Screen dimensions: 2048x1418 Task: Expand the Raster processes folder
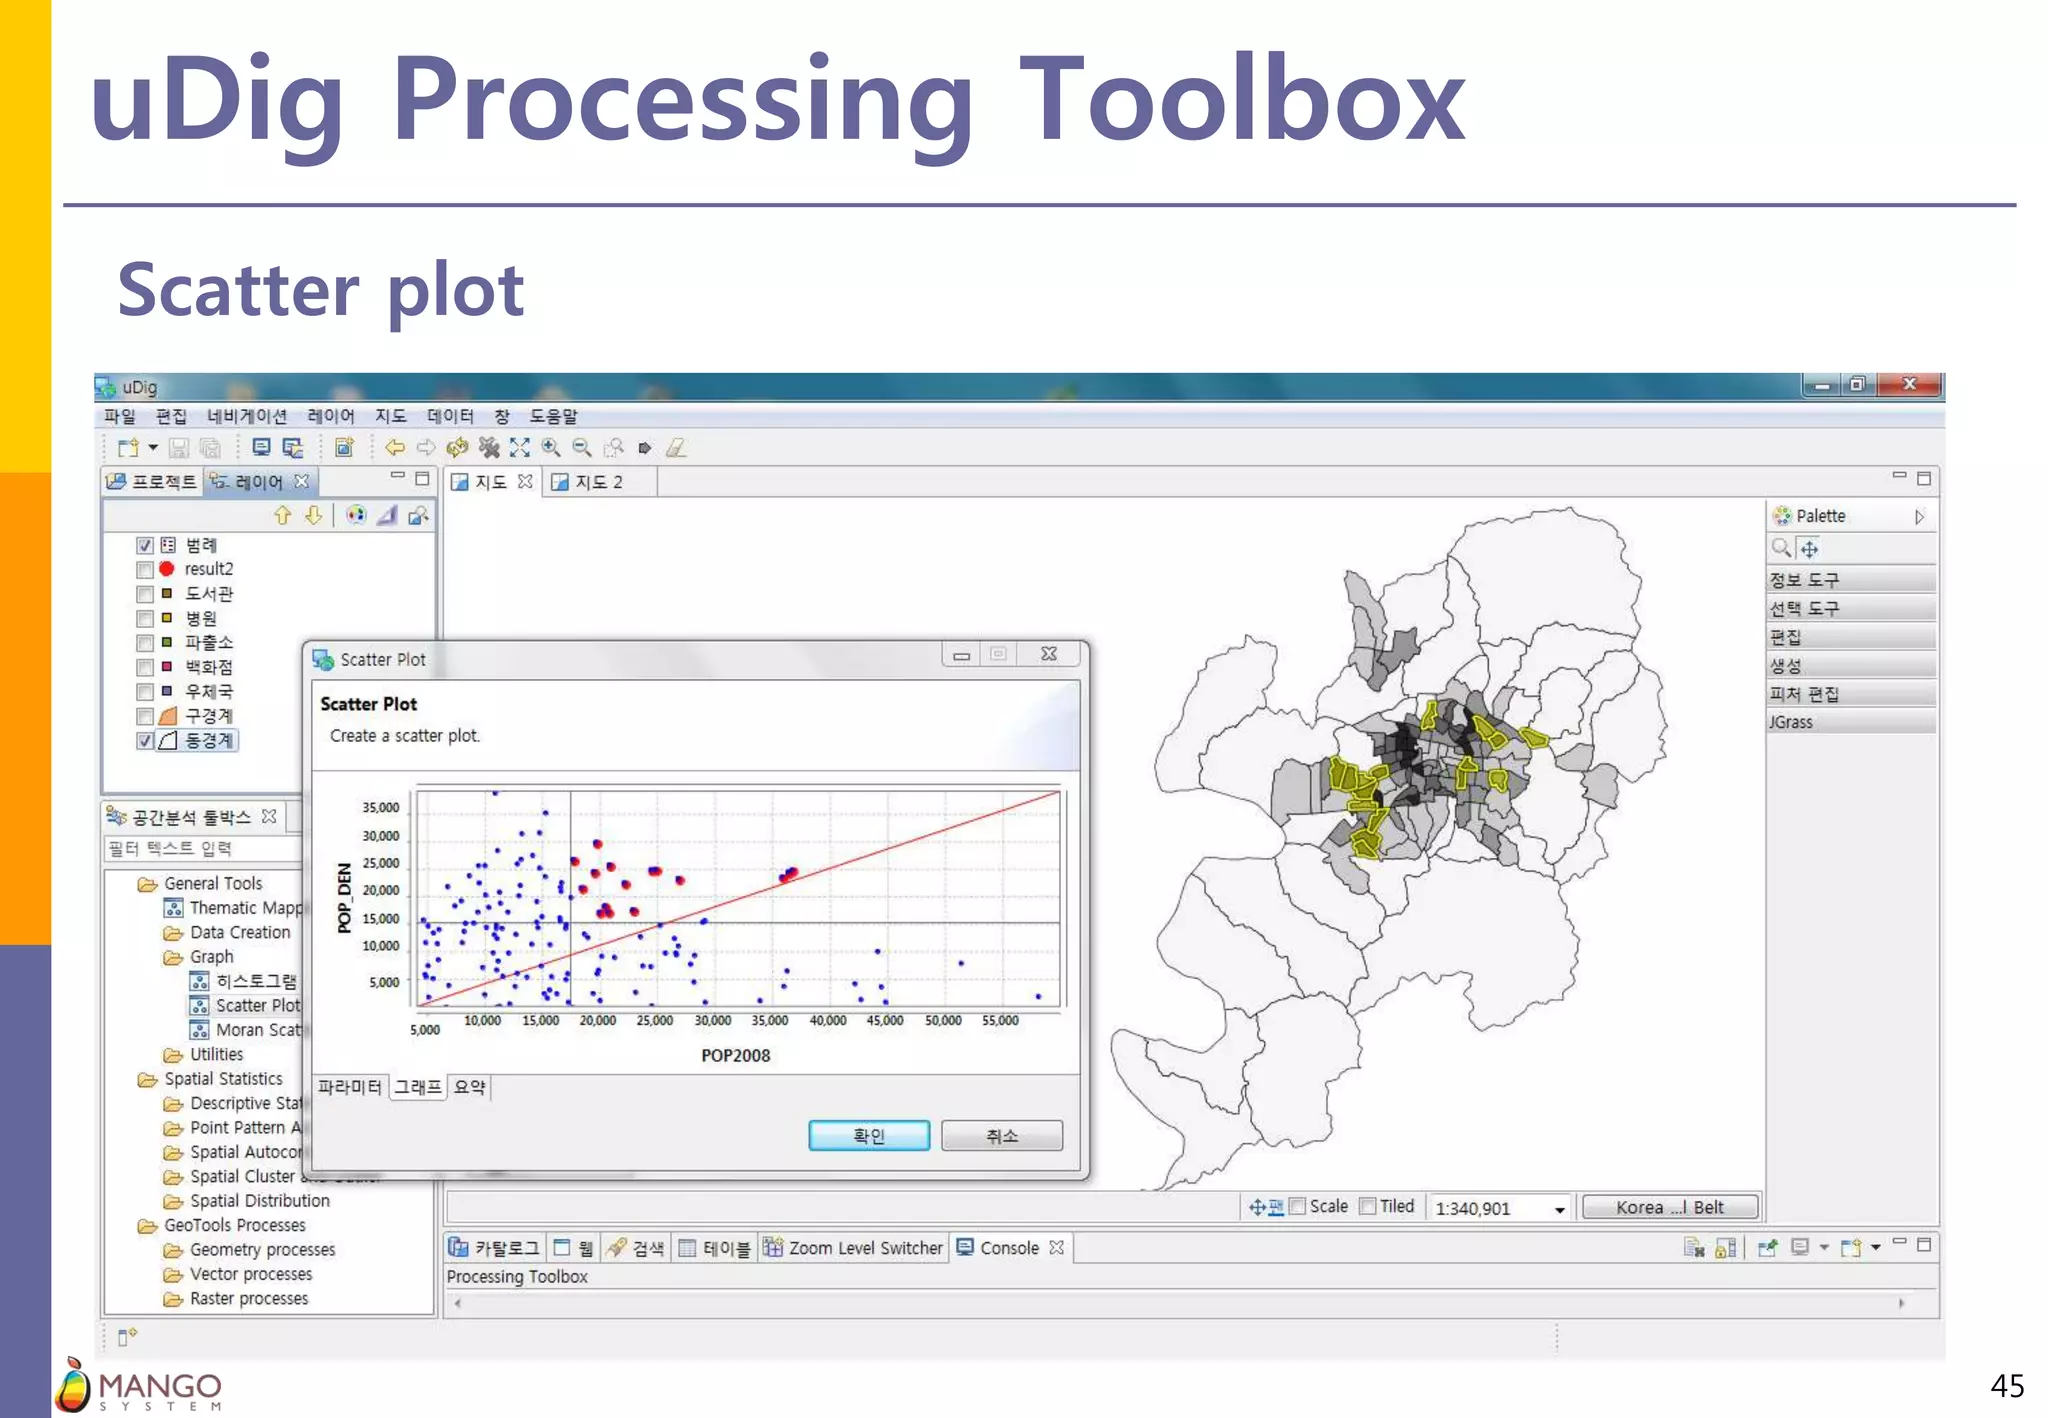tap(173, 1299)
